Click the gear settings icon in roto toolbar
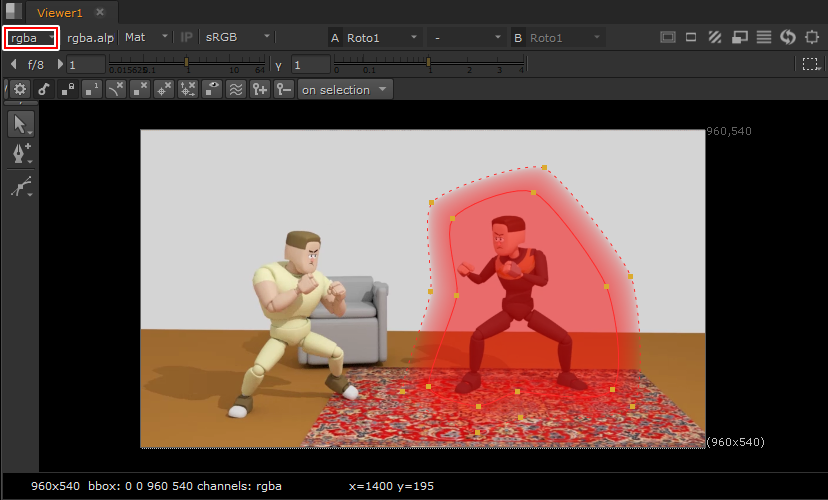 [x=19, y=89]
